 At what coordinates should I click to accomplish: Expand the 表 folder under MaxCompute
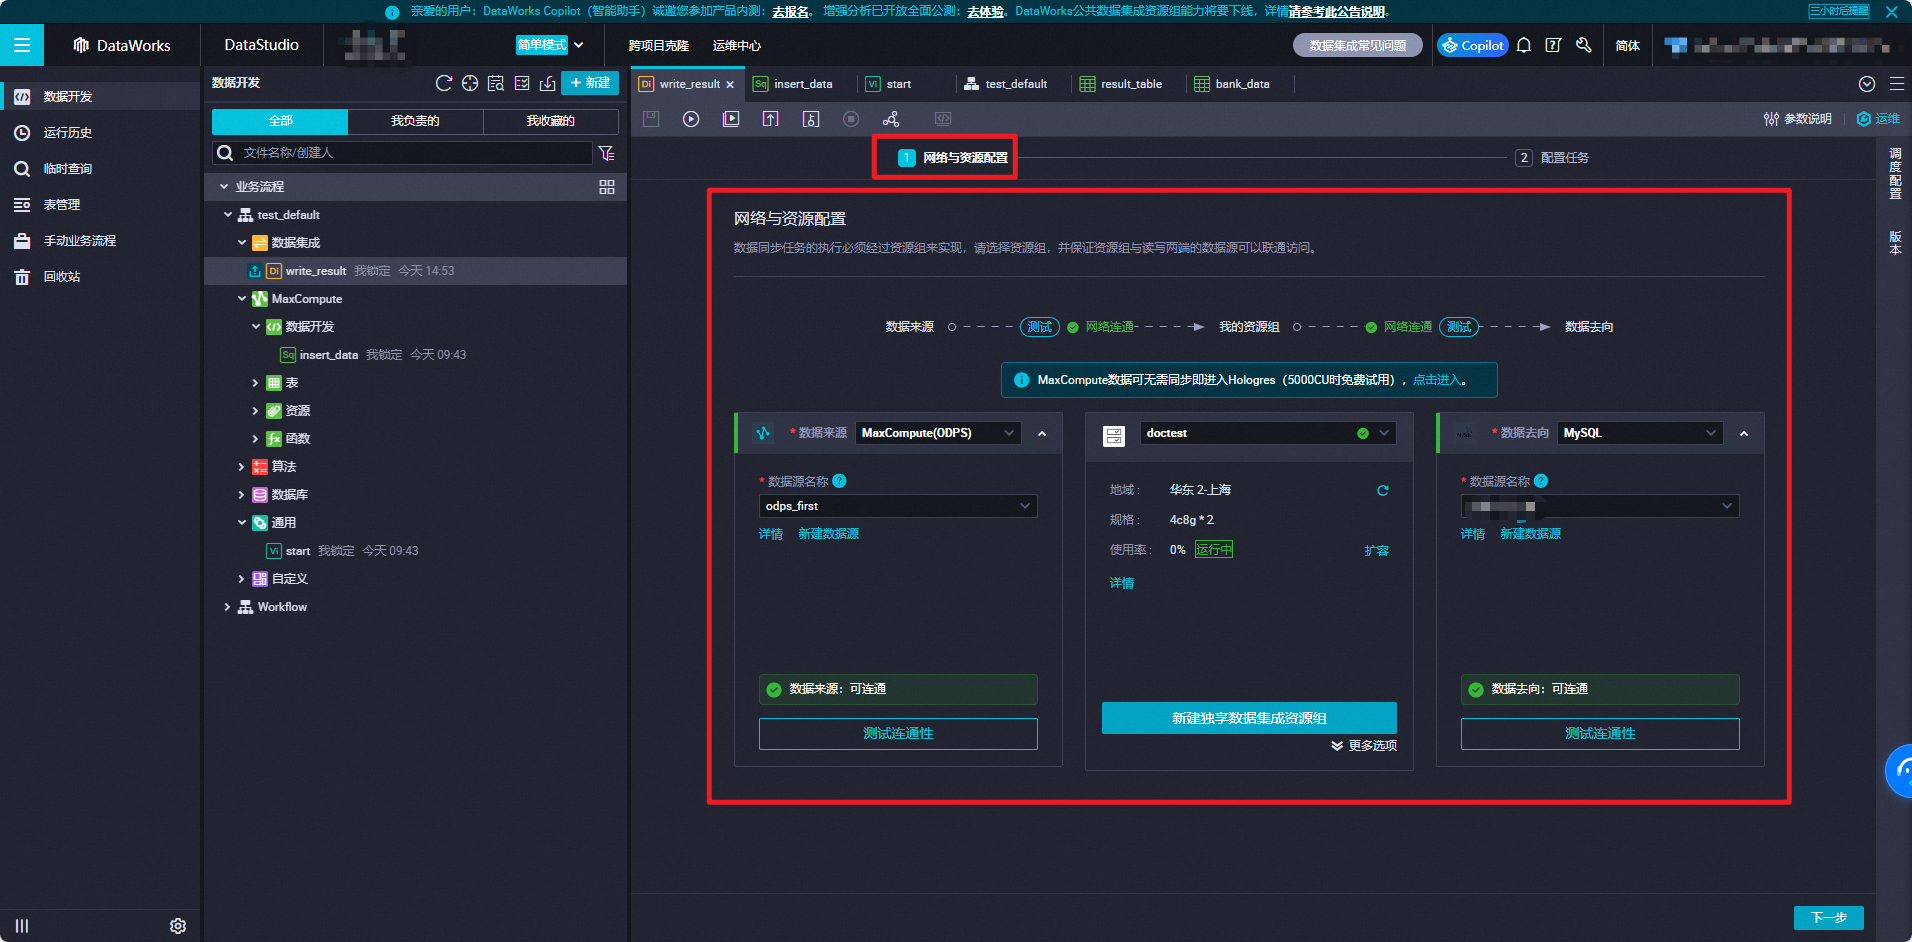pyautogui.click(x=255, y=383)
